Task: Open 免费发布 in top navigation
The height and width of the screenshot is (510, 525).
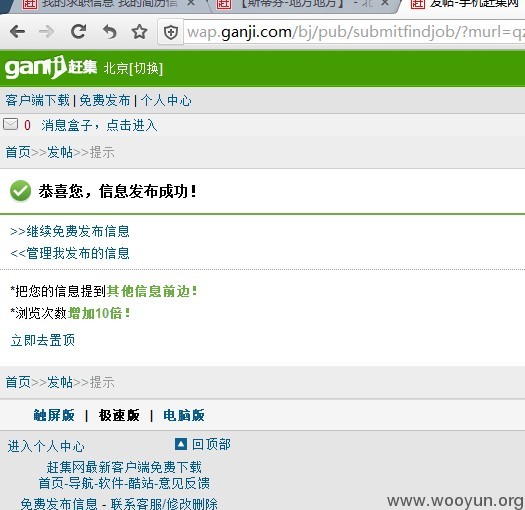Action: [105, 100]
